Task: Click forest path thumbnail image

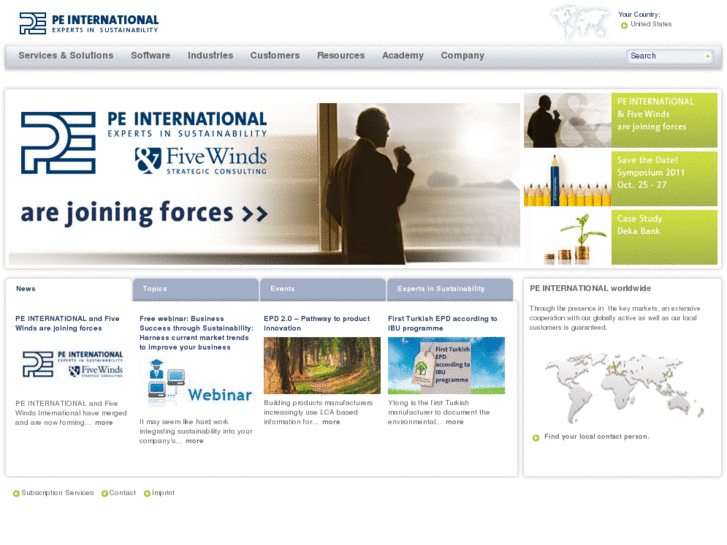Action: 322,365
